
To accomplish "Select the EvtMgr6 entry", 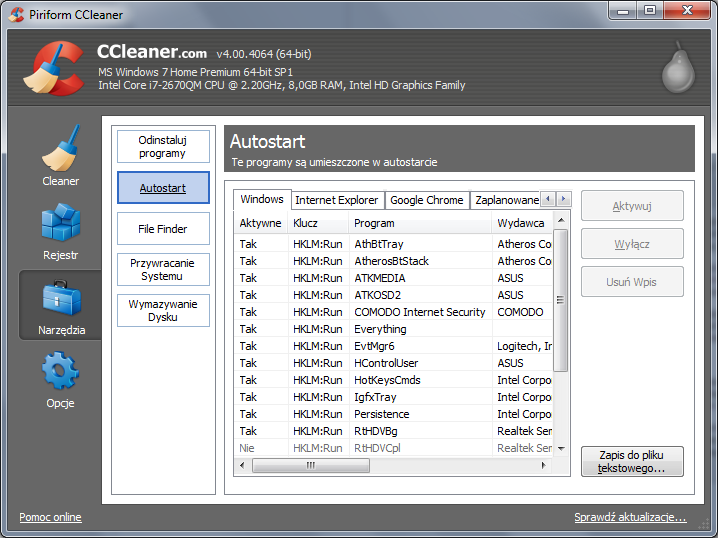I will point(393,346).
